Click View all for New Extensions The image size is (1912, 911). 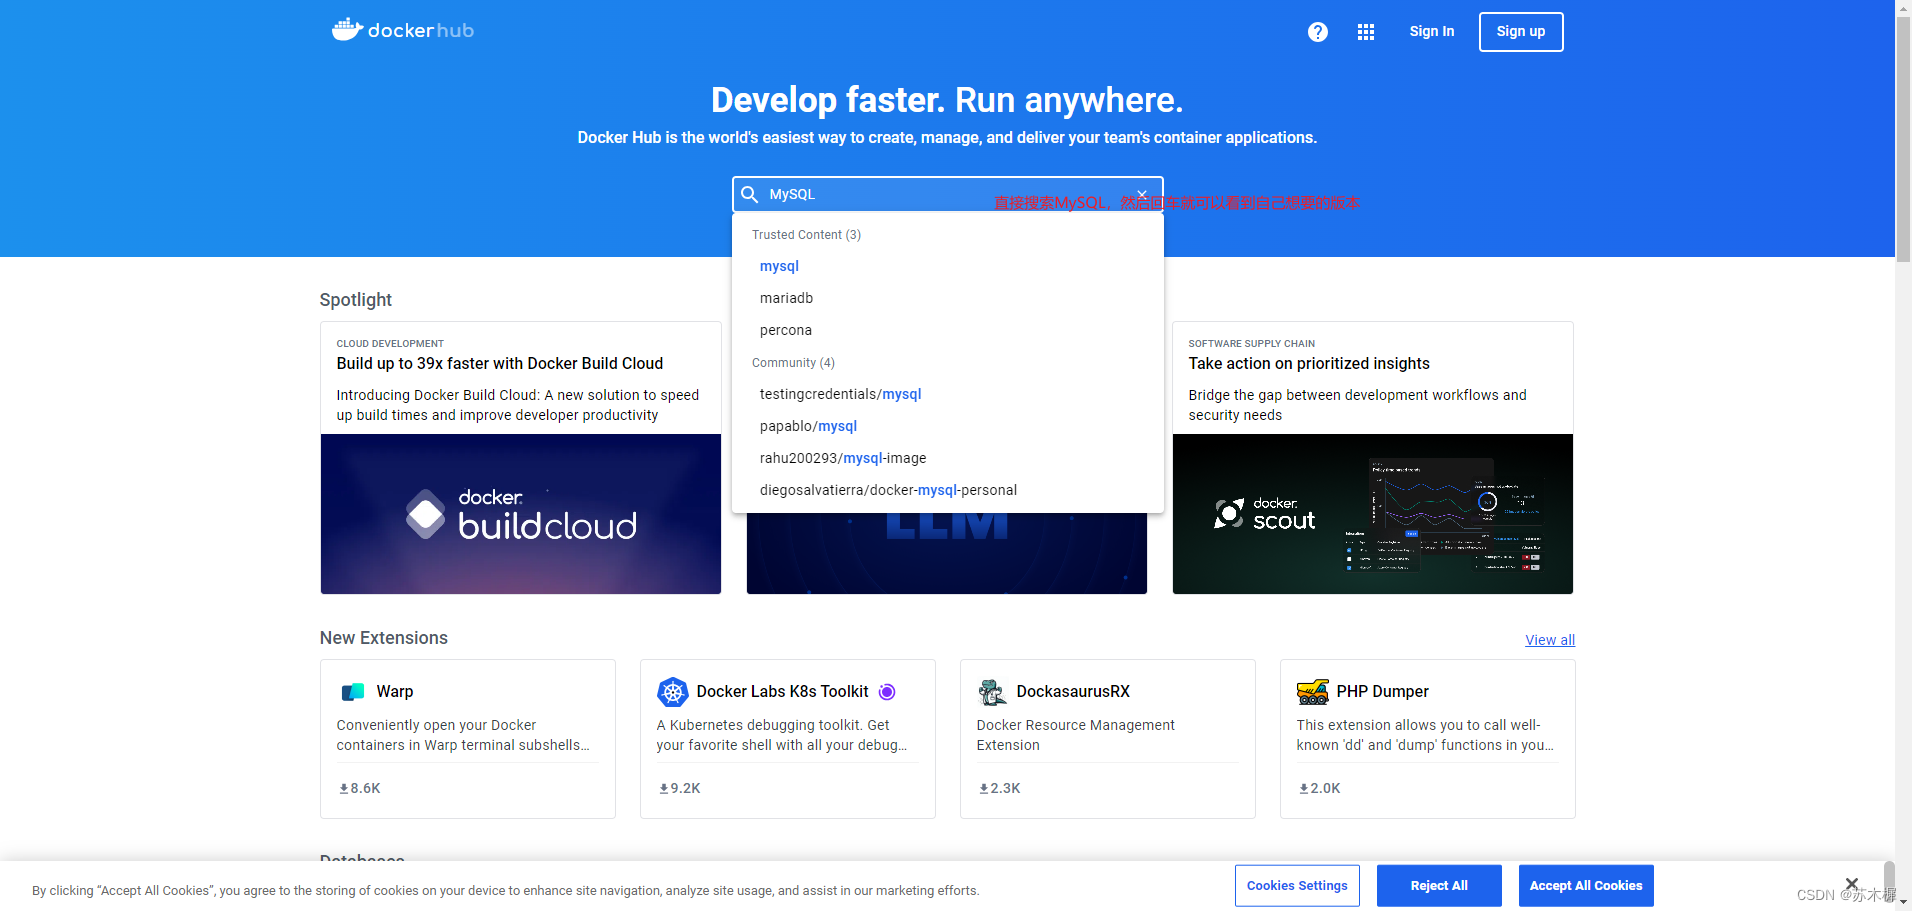click(1550, 640)
